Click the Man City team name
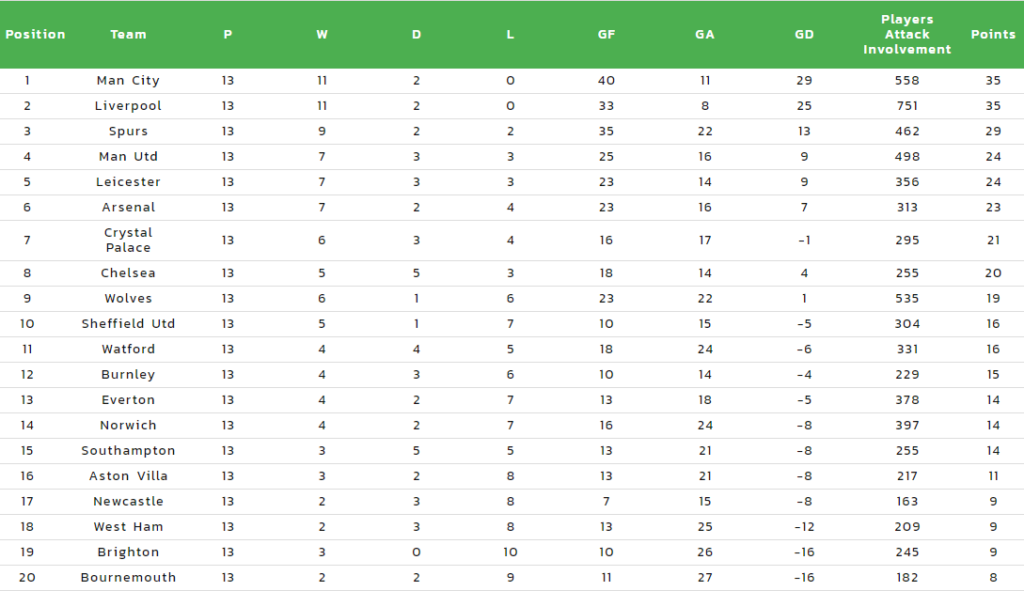This screenshot has width=1024, height=591. (x=128, y=80)
